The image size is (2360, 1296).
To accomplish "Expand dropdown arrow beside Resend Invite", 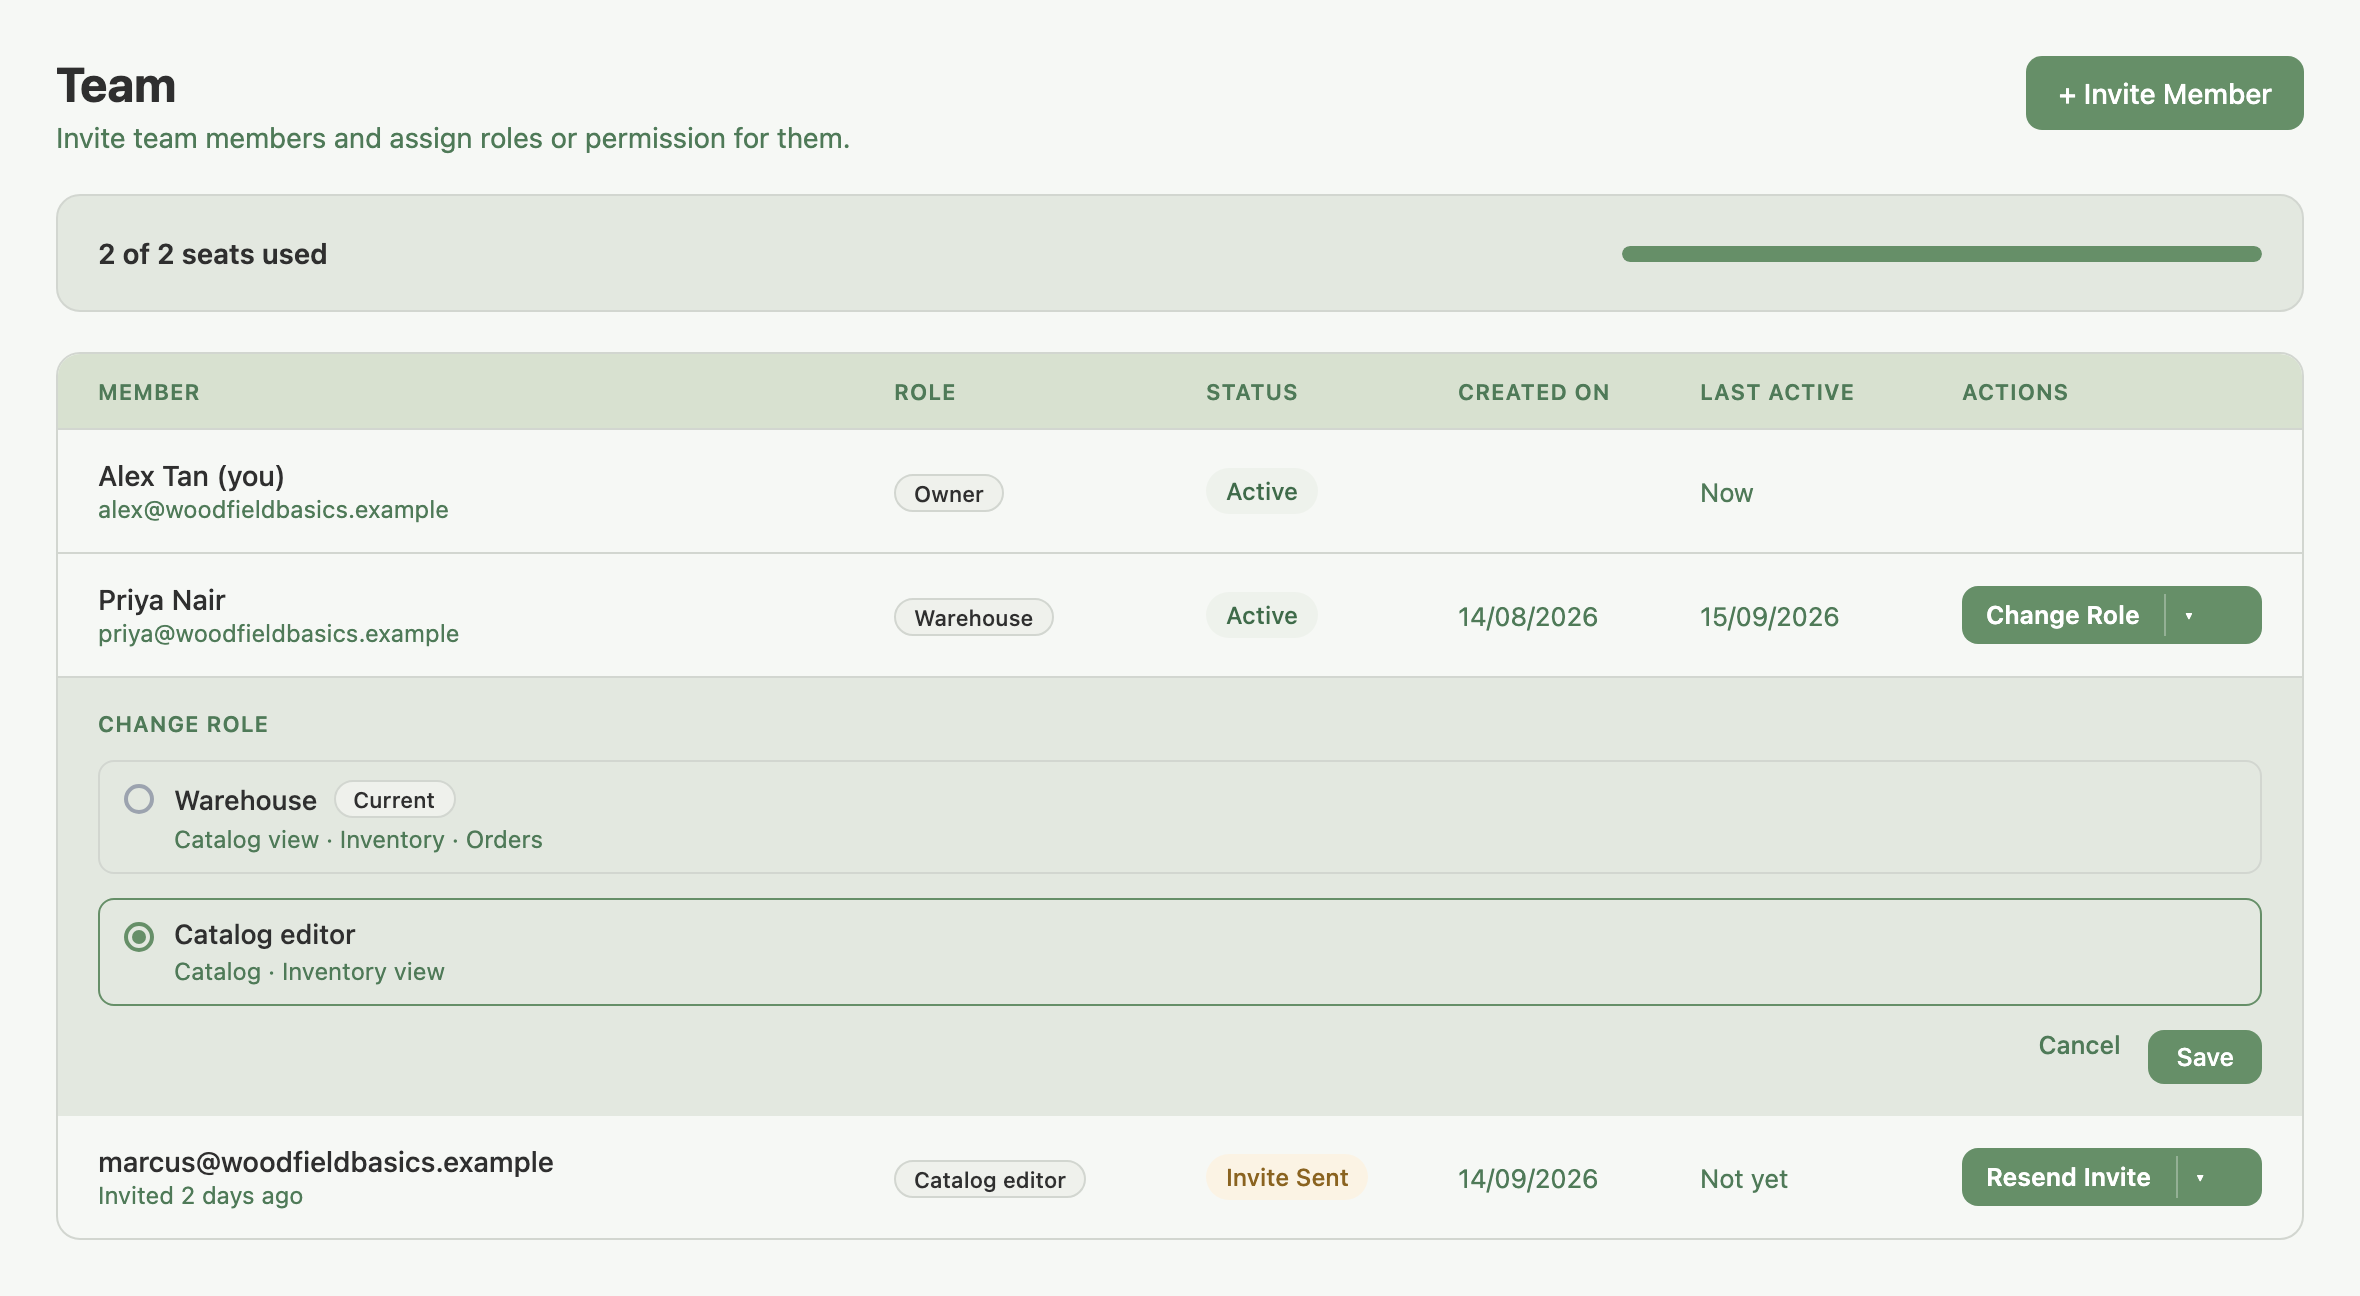I will coord(2200,1178).
